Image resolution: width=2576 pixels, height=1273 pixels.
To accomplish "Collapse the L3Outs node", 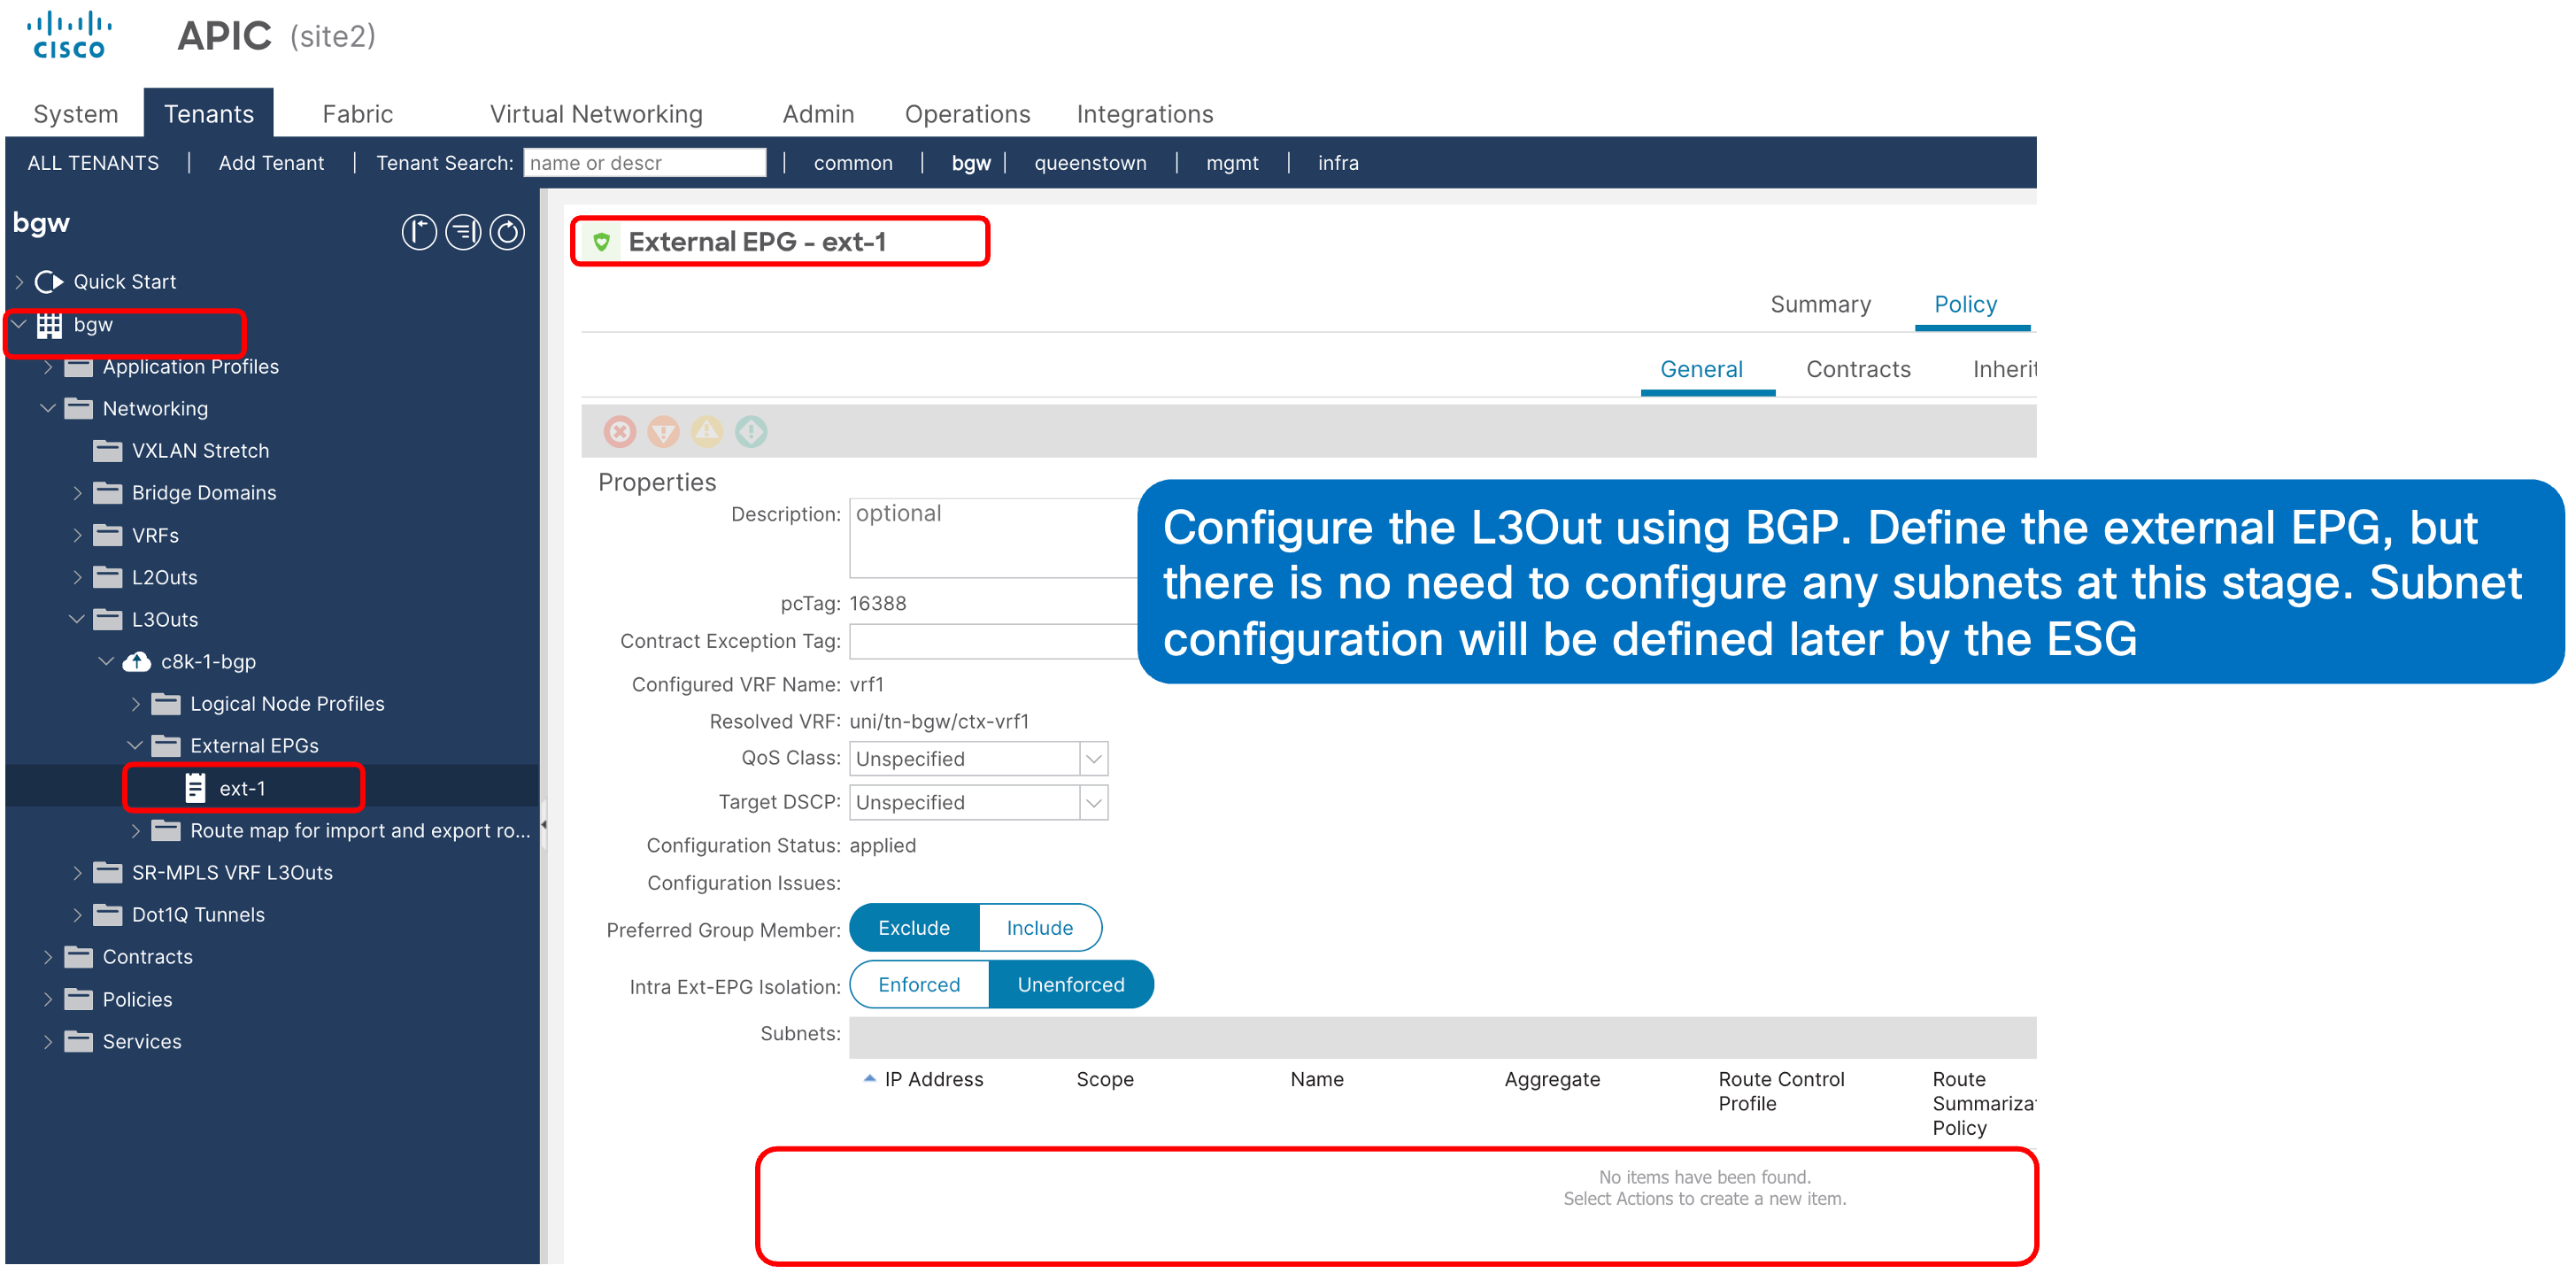I will point(77,619).
